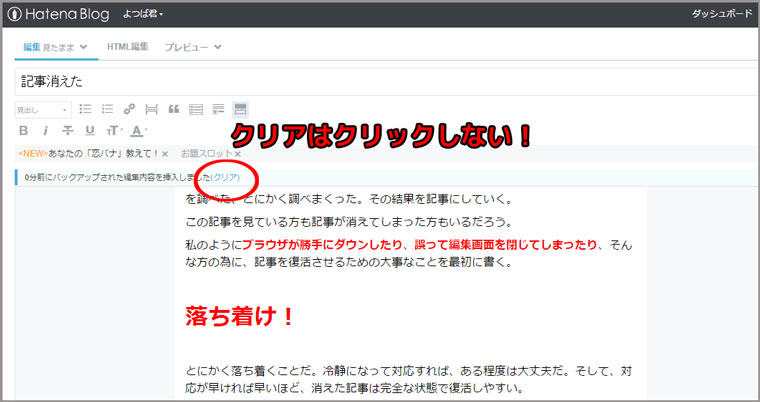Open the よつば君 user dropdown
Screen dimensions: 760x402
pos(143,14)
